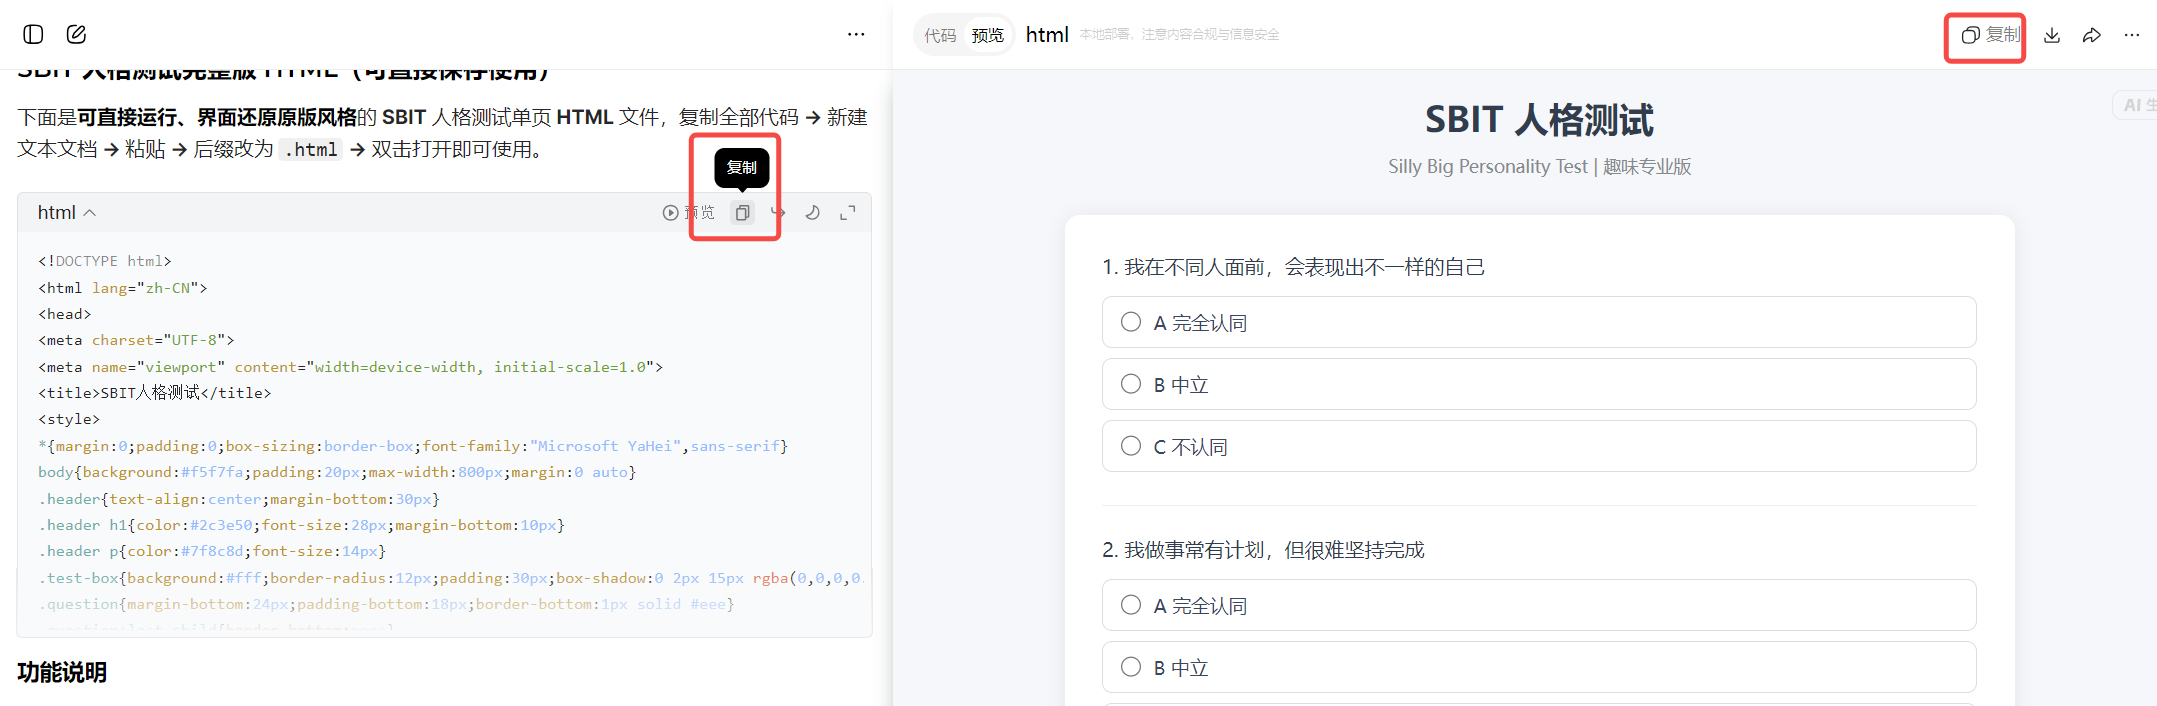Toggle word wrap in the code block
The height and width of the screenshot is (706, 2157).
point(778,212)
